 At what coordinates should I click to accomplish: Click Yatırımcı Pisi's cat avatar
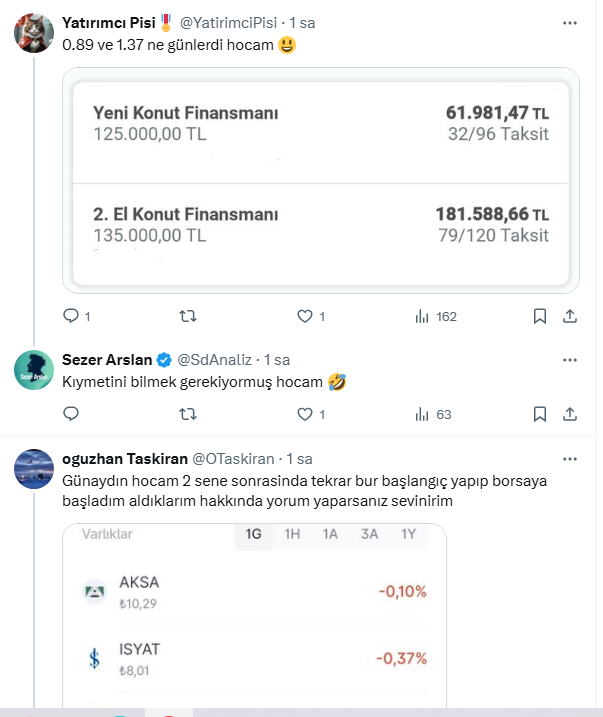(33, 32)
